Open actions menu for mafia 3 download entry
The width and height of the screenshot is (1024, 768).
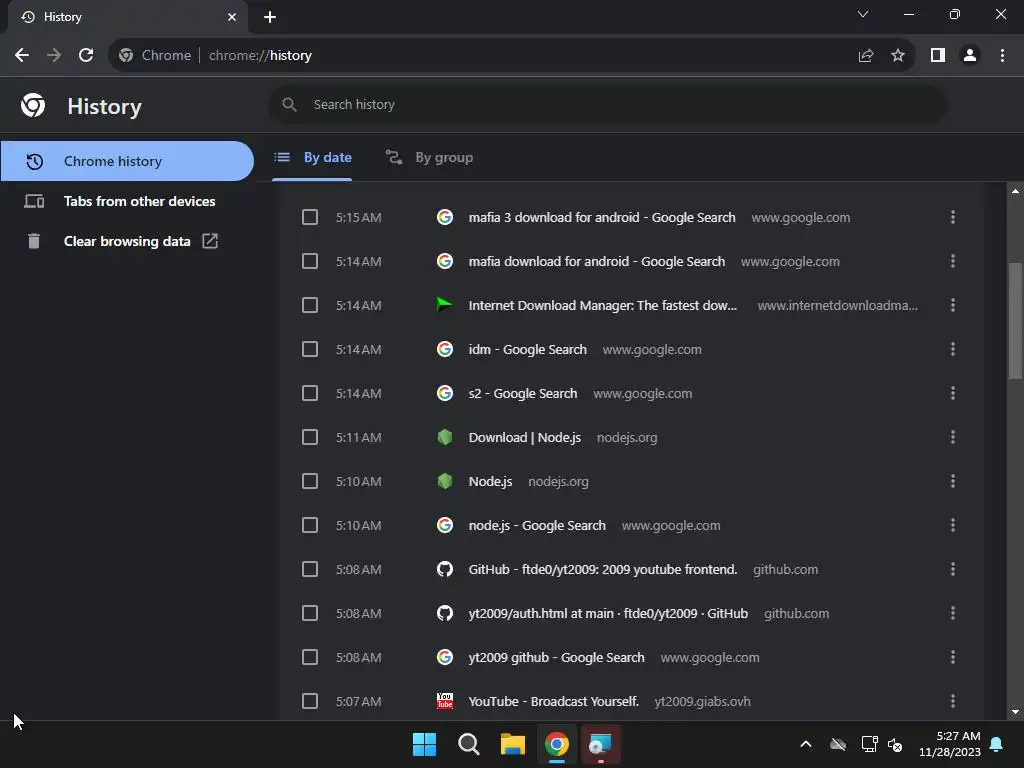coord(953,217)
